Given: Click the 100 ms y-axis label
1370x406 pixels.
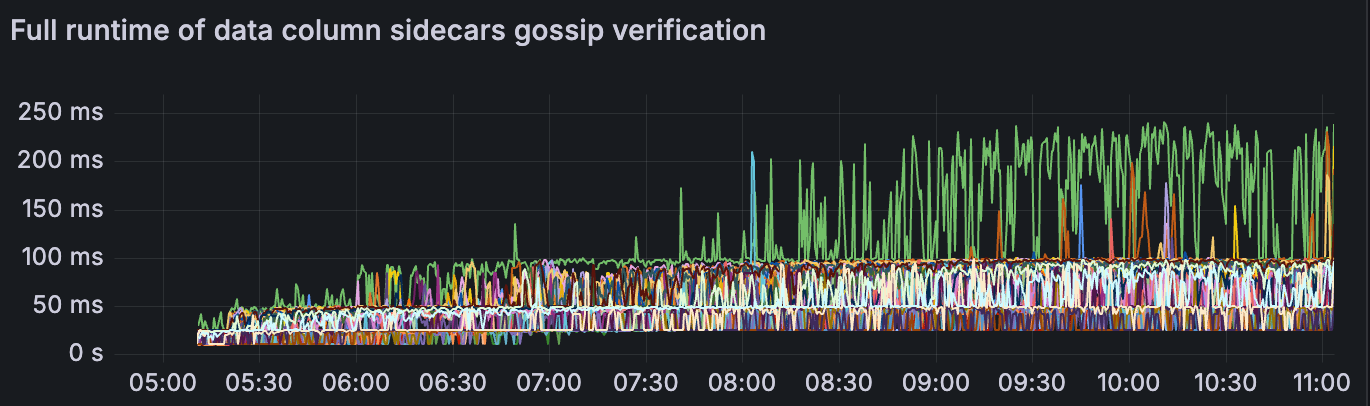Looking at the screenshot, I should click(61, 257).
